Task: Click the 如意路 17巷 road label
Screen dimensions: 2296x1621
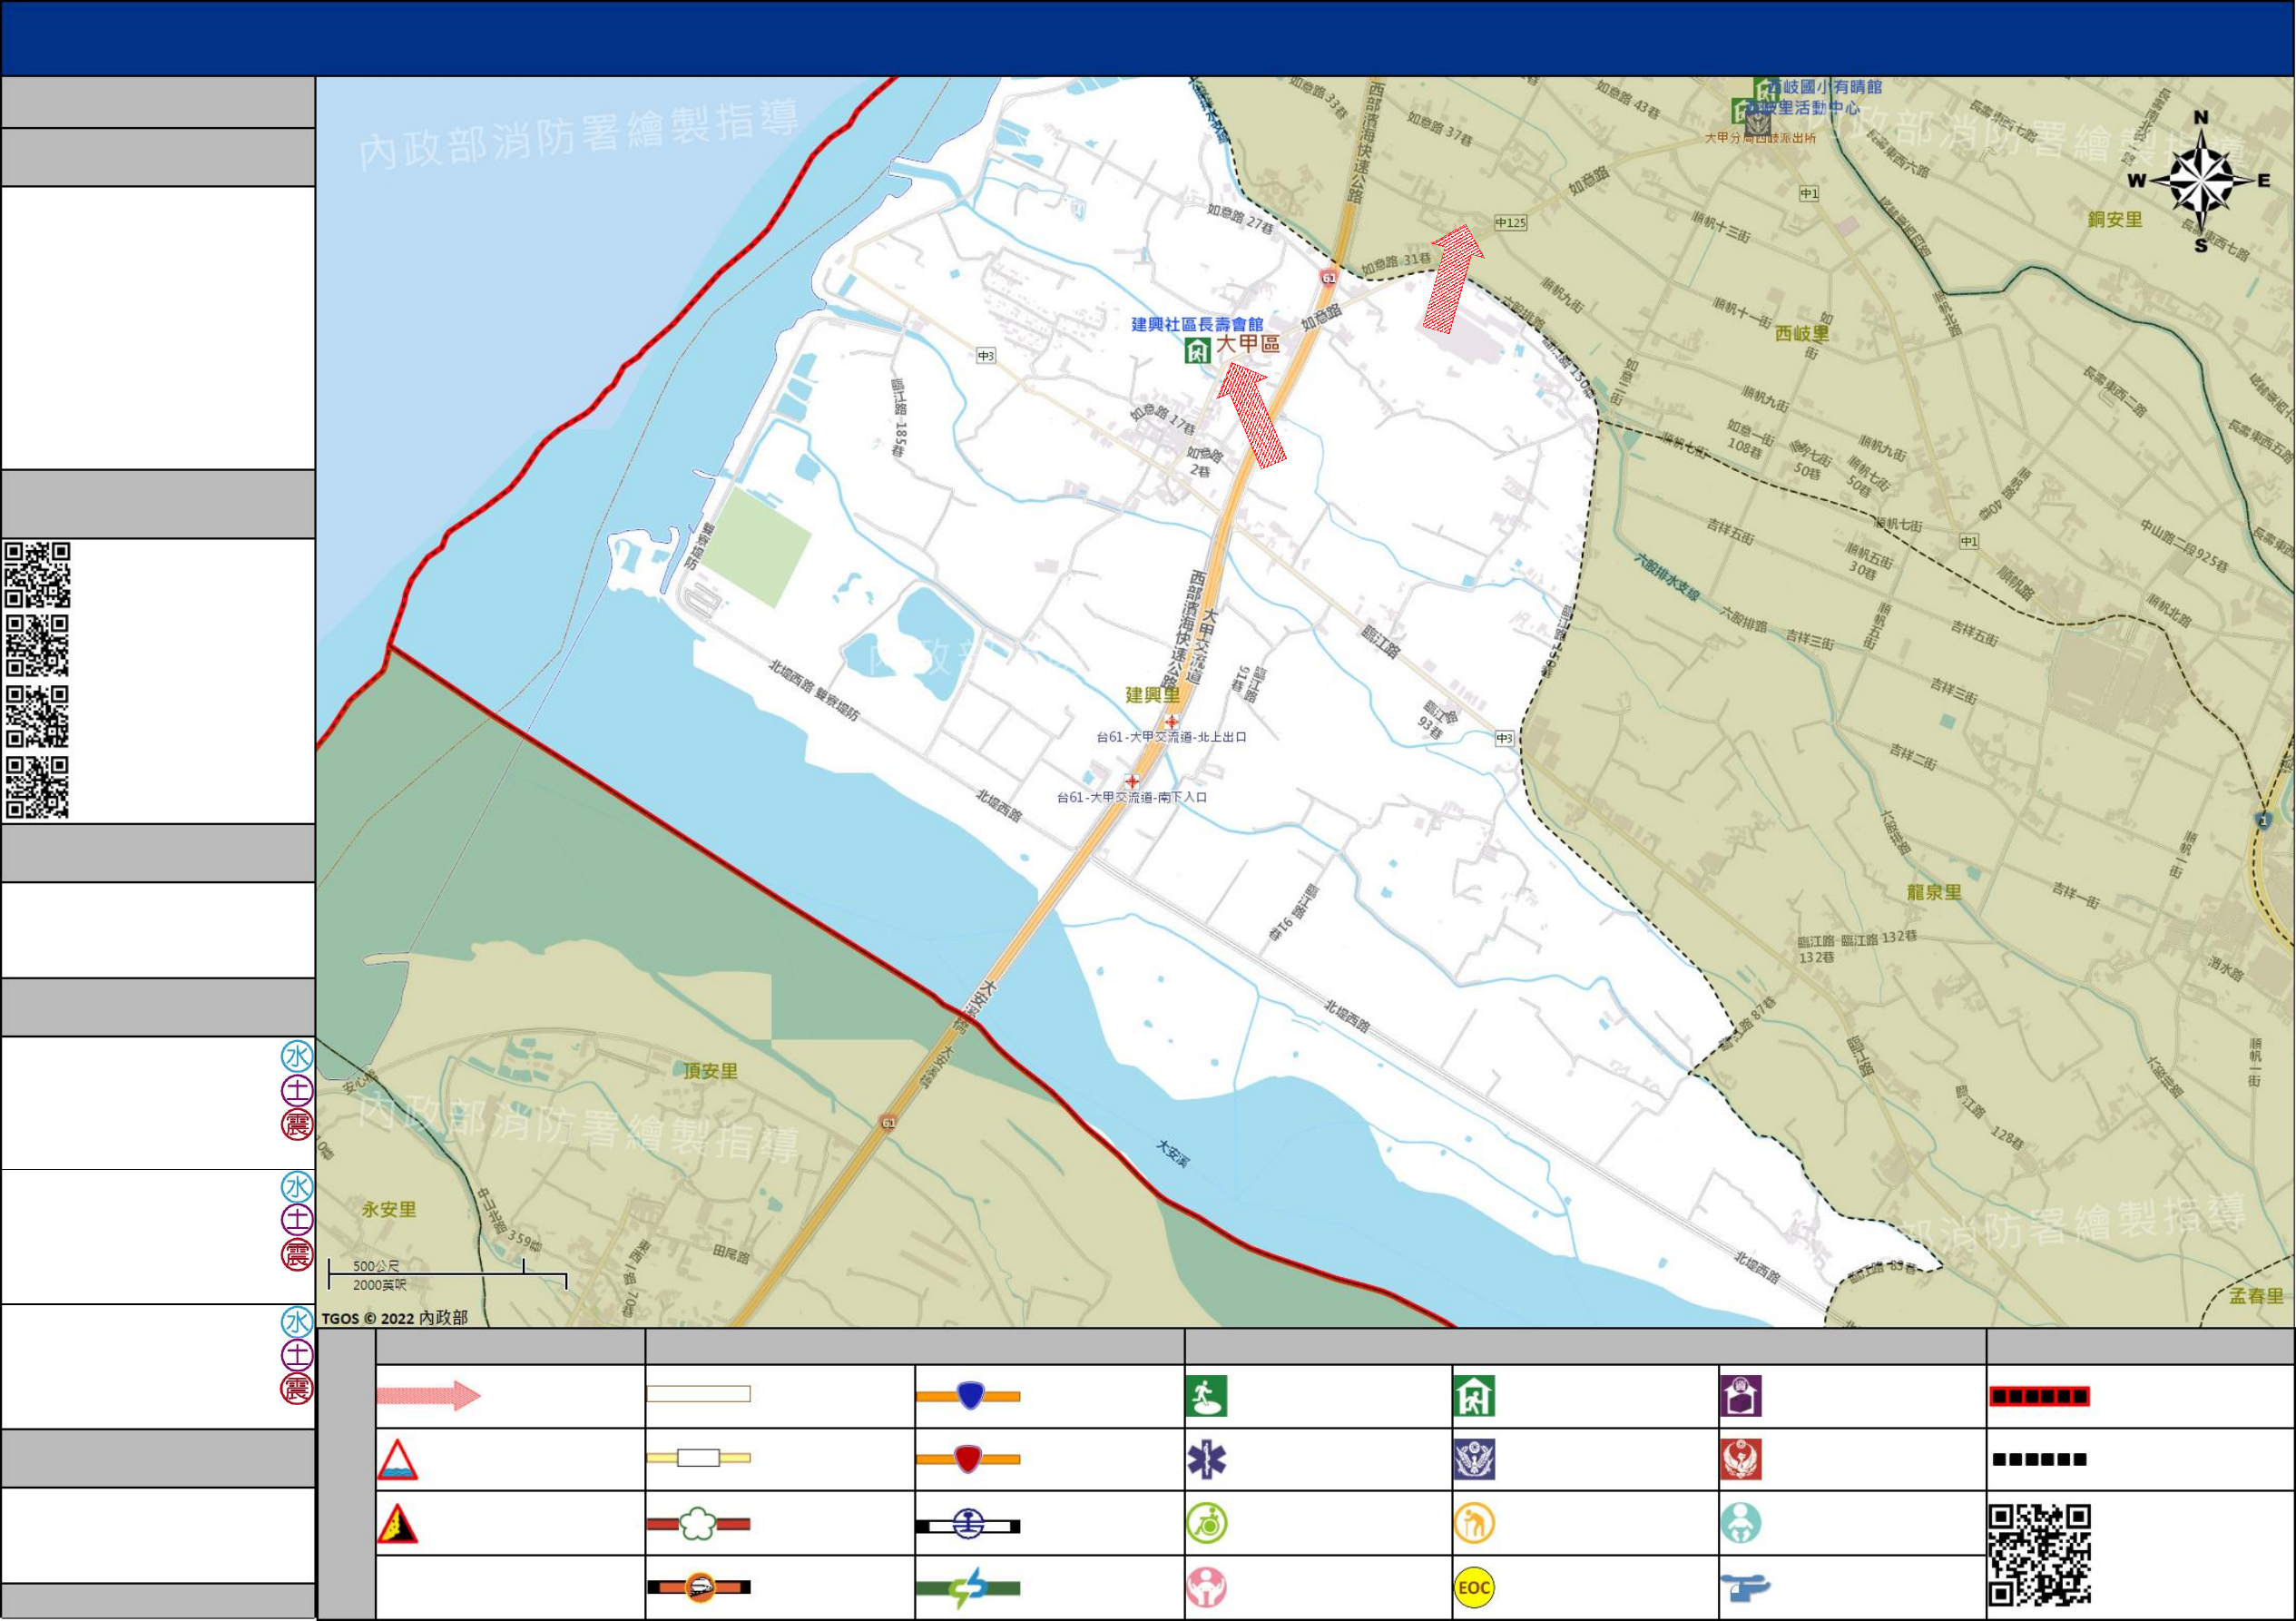Action: (1163, 418)
